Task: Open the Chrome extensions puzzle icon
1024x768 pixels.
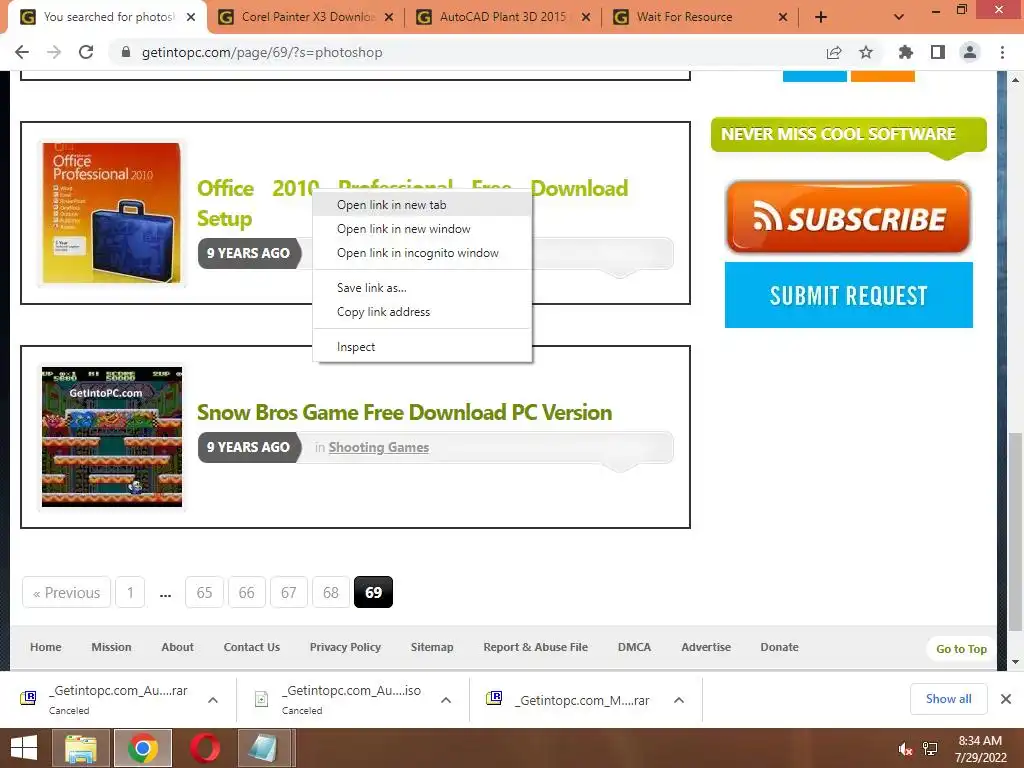Action: click(906, 52)
